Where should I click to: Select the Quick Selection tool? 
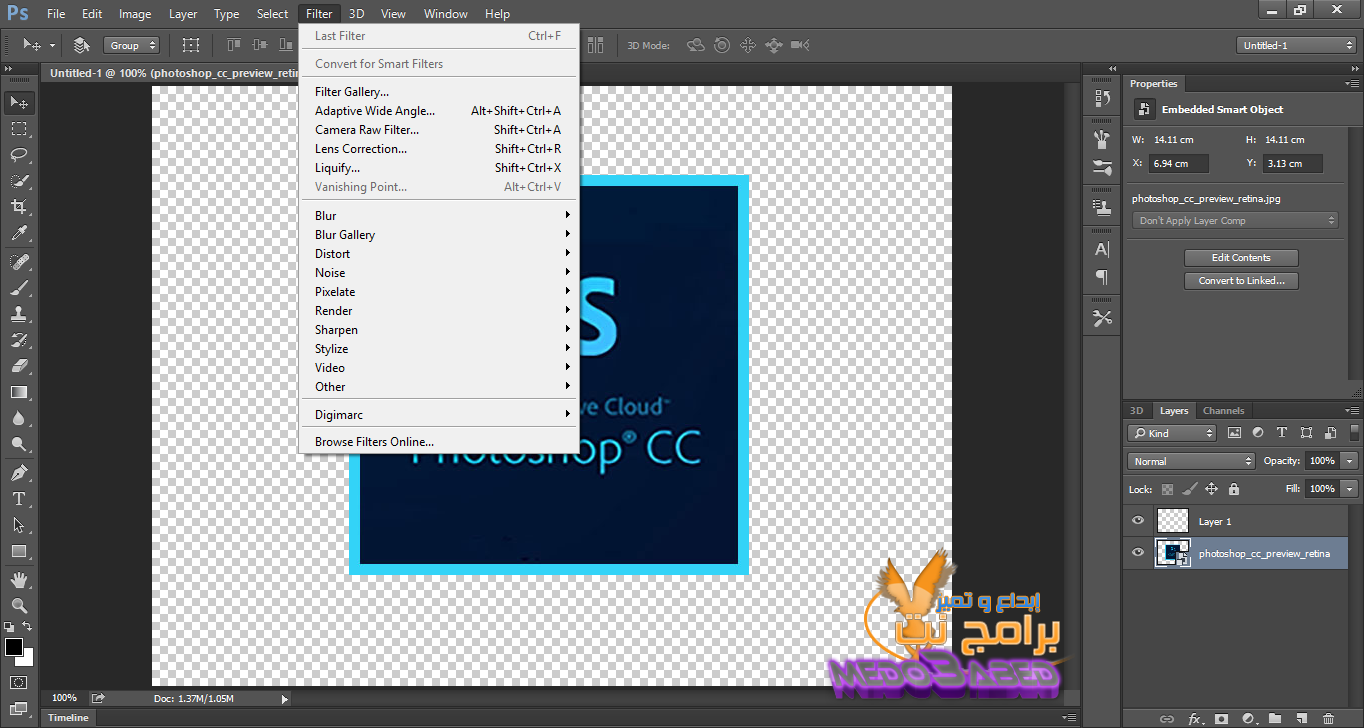point(19,181)
